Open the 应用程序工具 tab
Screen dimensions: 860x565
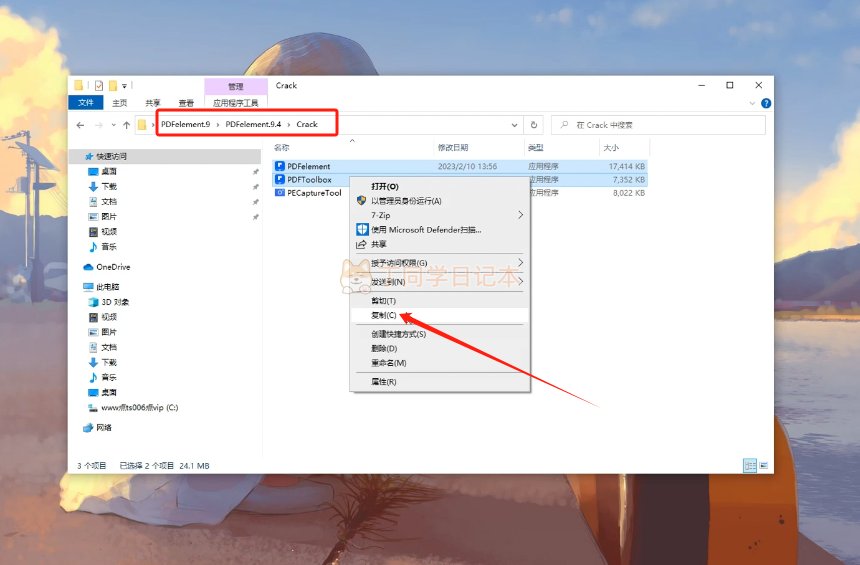point(236,103)
